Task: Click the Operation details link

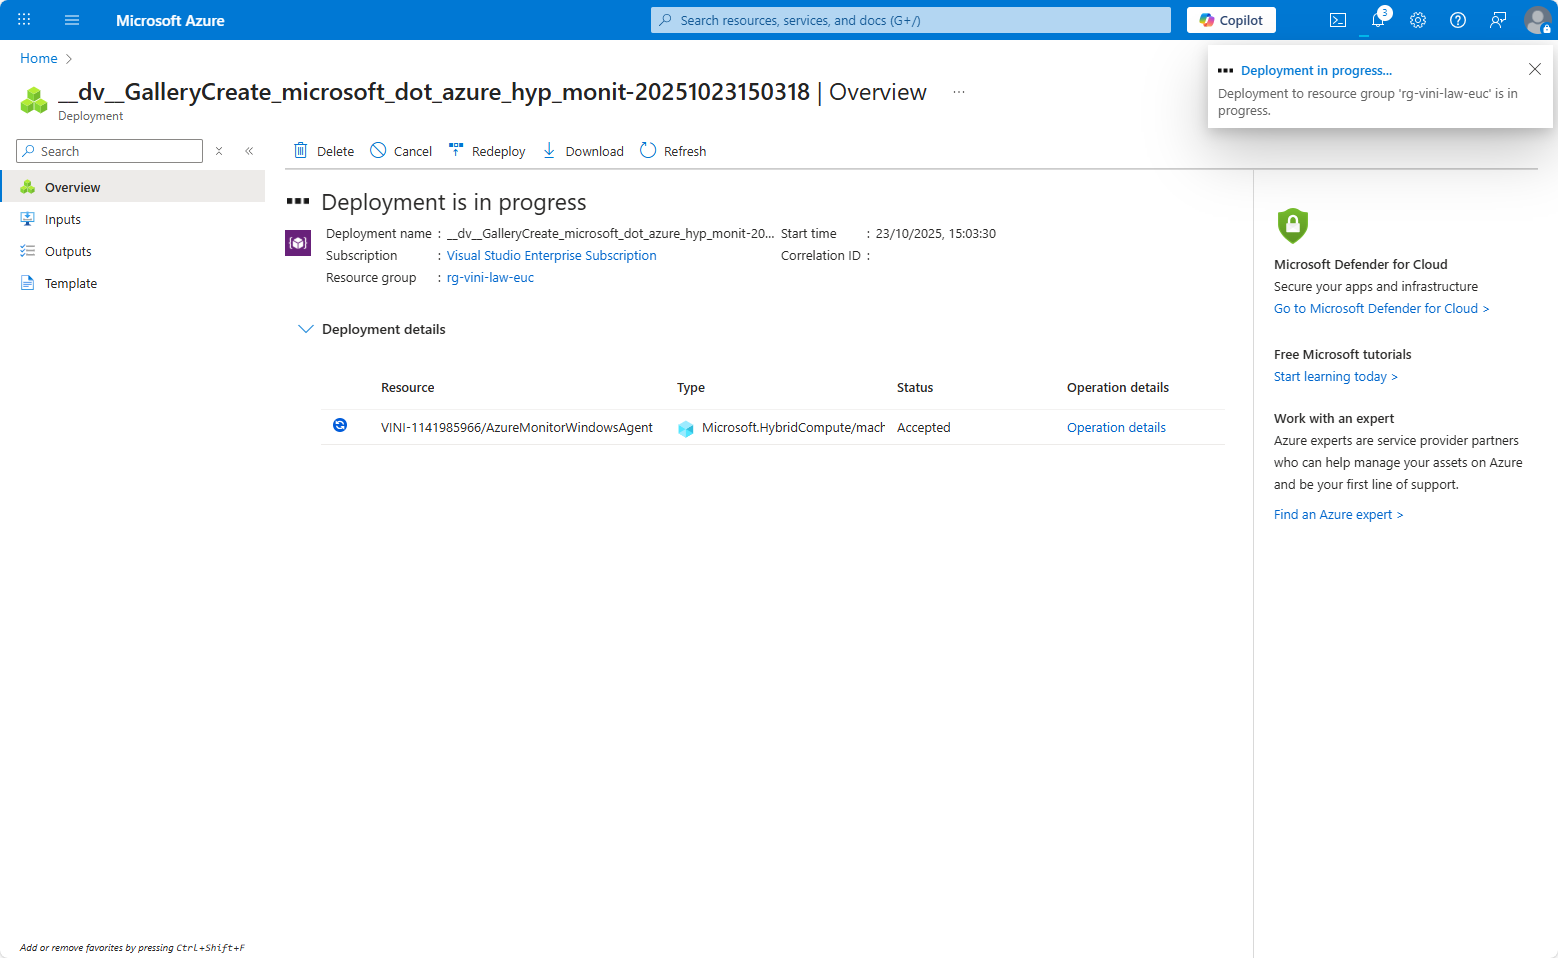Action: (1116, 427)
